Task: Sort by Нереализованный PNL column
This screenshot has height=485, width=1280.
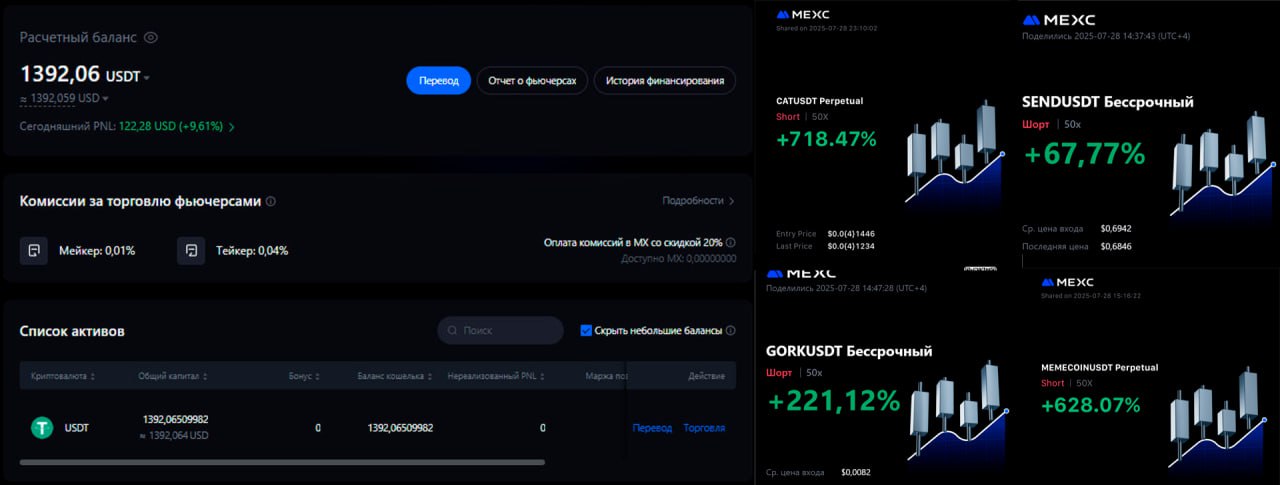Action: pyautogui.click(x=497, y=376)
